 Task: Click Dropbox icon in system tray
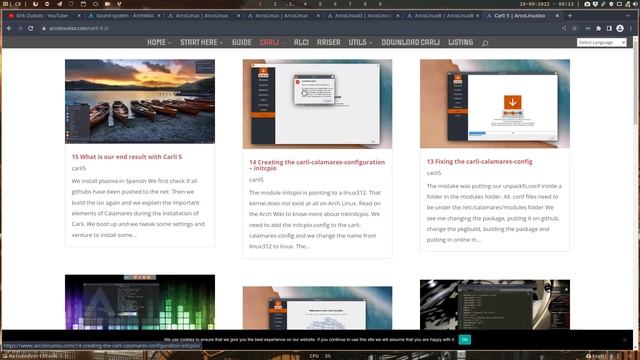pos(595,4)
